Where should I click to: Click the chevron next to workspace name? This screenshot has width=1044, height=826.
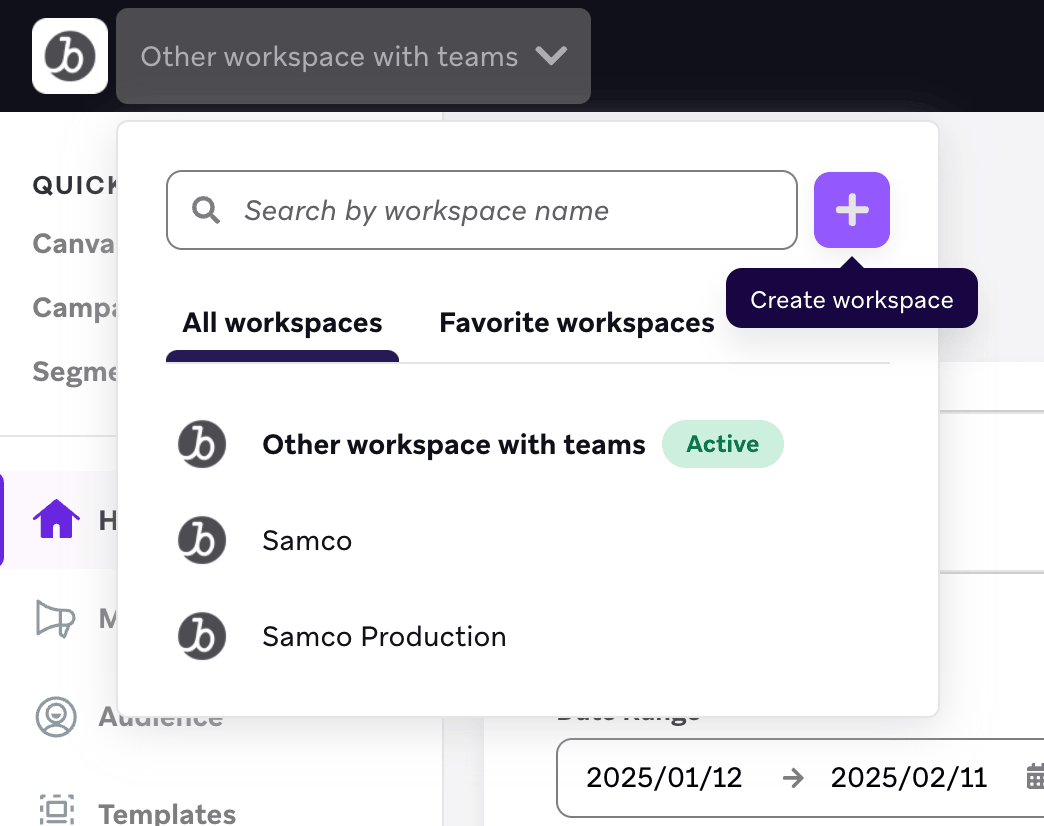pos(551,56)
